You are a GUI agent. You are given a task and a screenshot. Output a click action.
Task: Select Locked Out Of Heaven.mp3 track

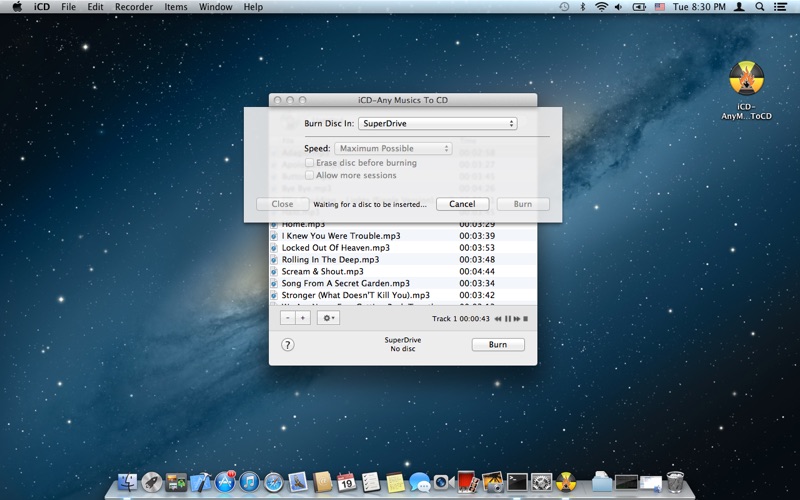tap(403, 247)
